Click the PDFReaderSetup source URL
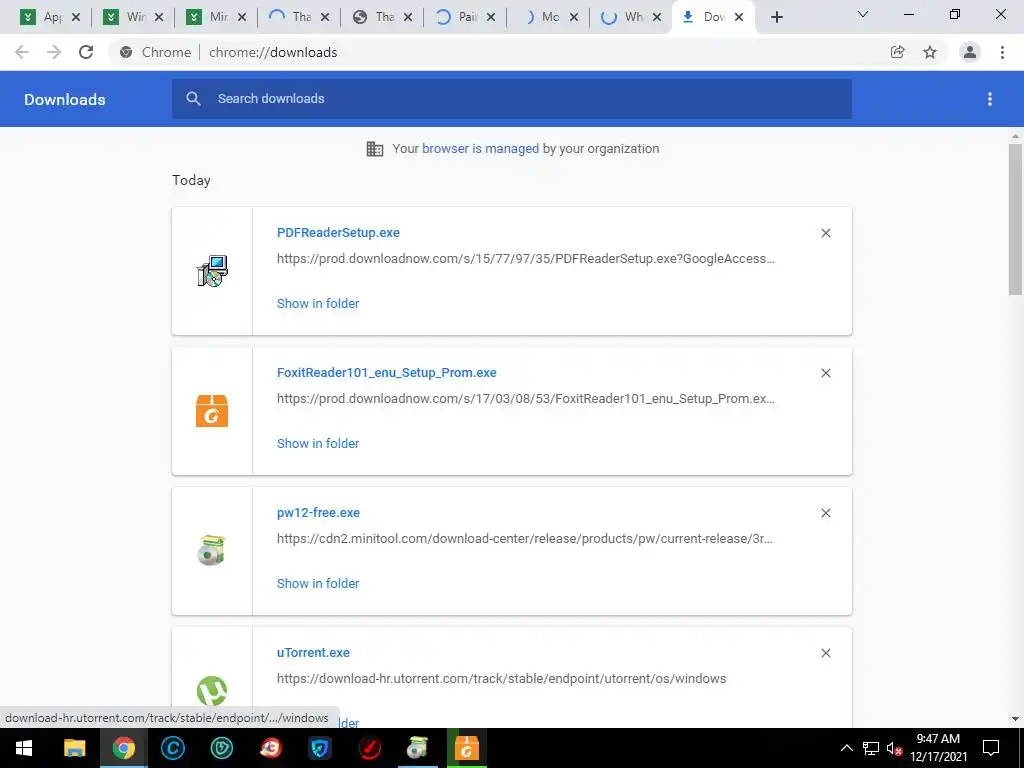Image resolution: width=1024 pixels, height=768 pixels. (526, 259)
